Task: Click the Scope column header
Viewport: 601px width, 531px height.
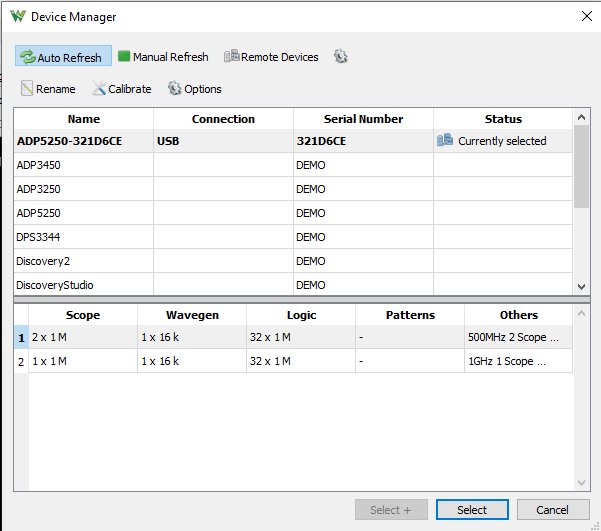Action: (x=83, y=315)
